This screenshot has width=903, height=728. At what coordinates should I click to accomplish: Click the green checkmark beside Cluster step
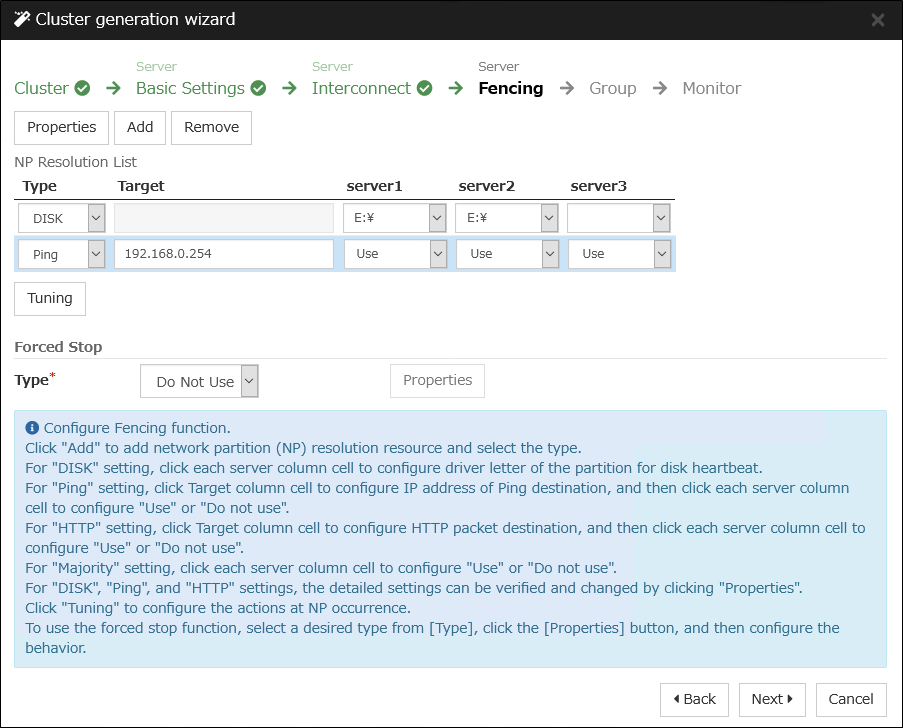tap(83, 88)
